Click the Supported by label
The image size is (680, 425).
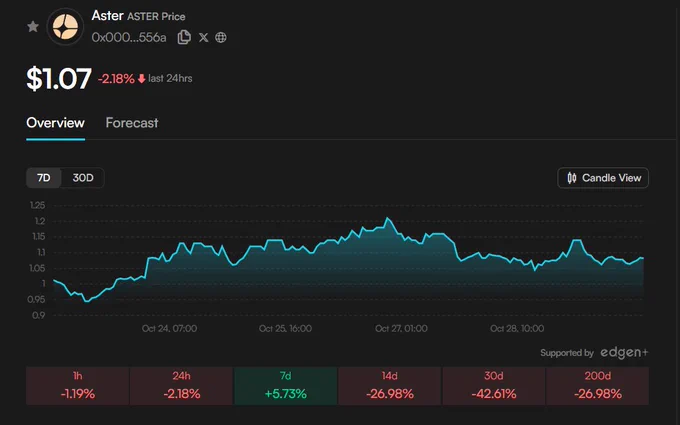[567, 353]
